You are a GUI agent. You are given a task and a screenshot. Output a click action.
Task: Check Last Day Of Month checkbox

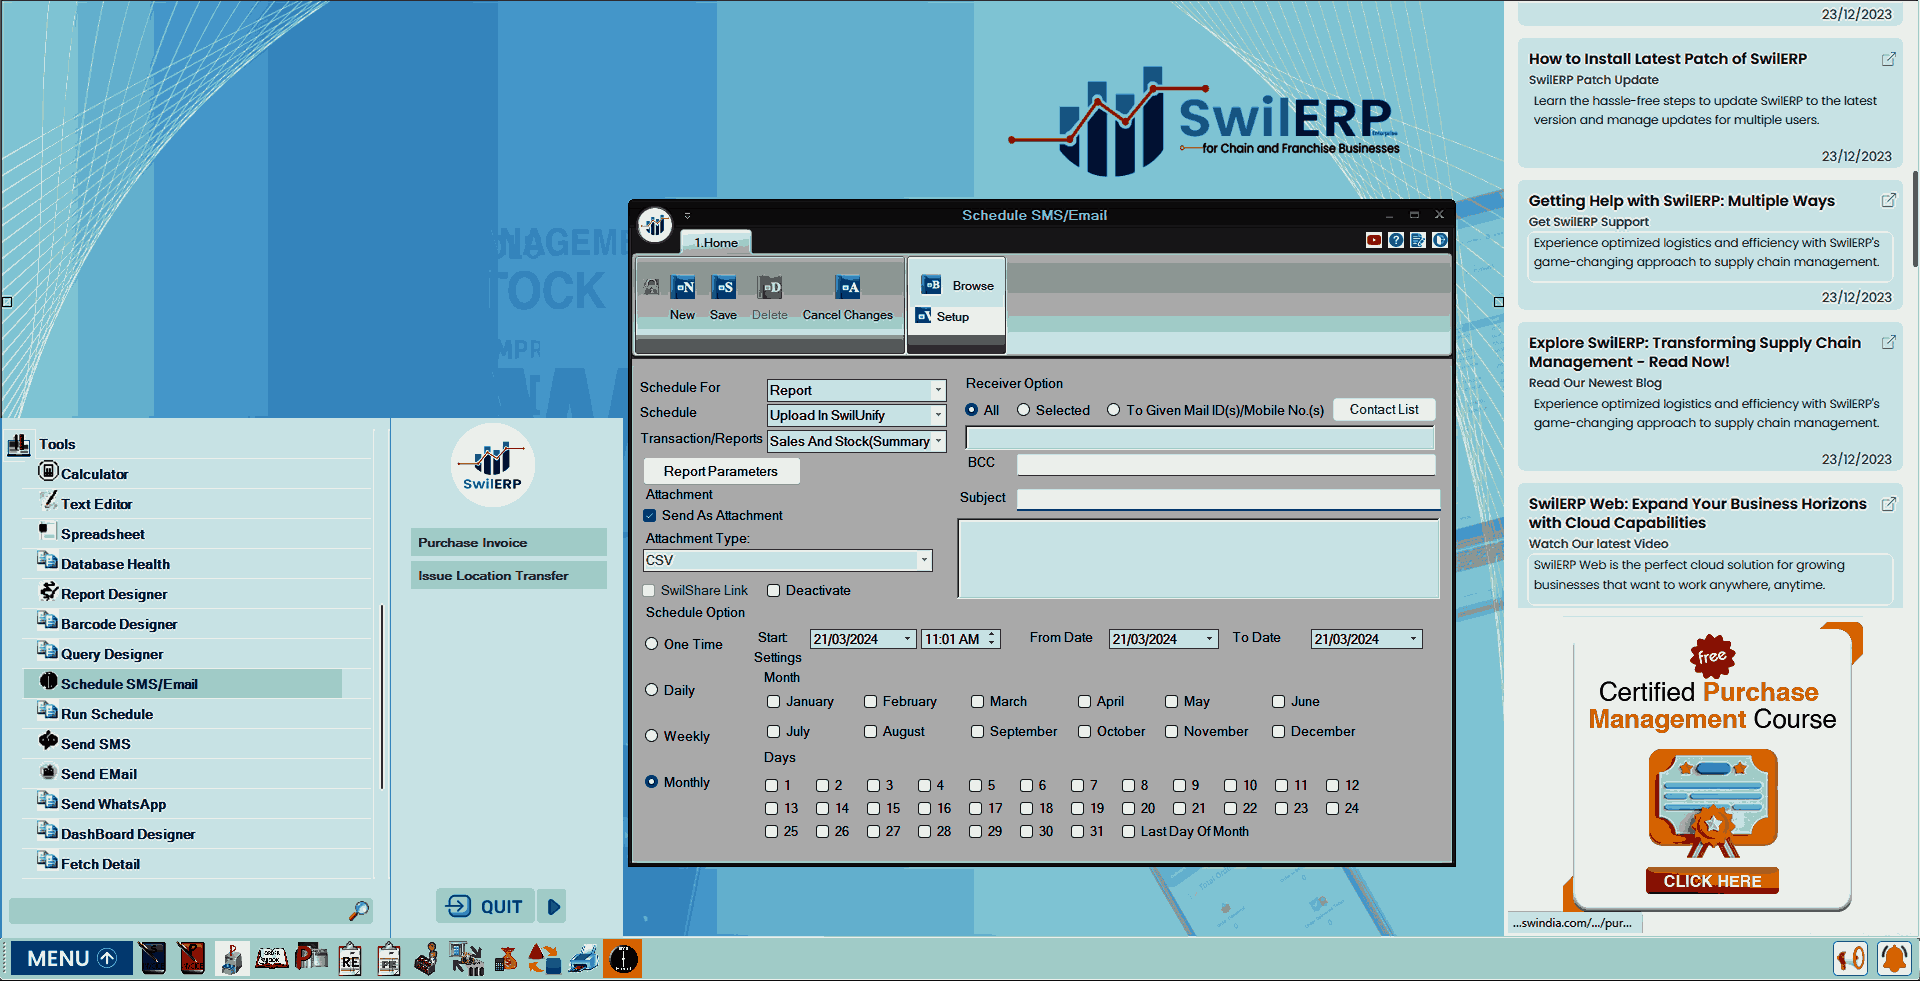click(x=1128, y=831)
